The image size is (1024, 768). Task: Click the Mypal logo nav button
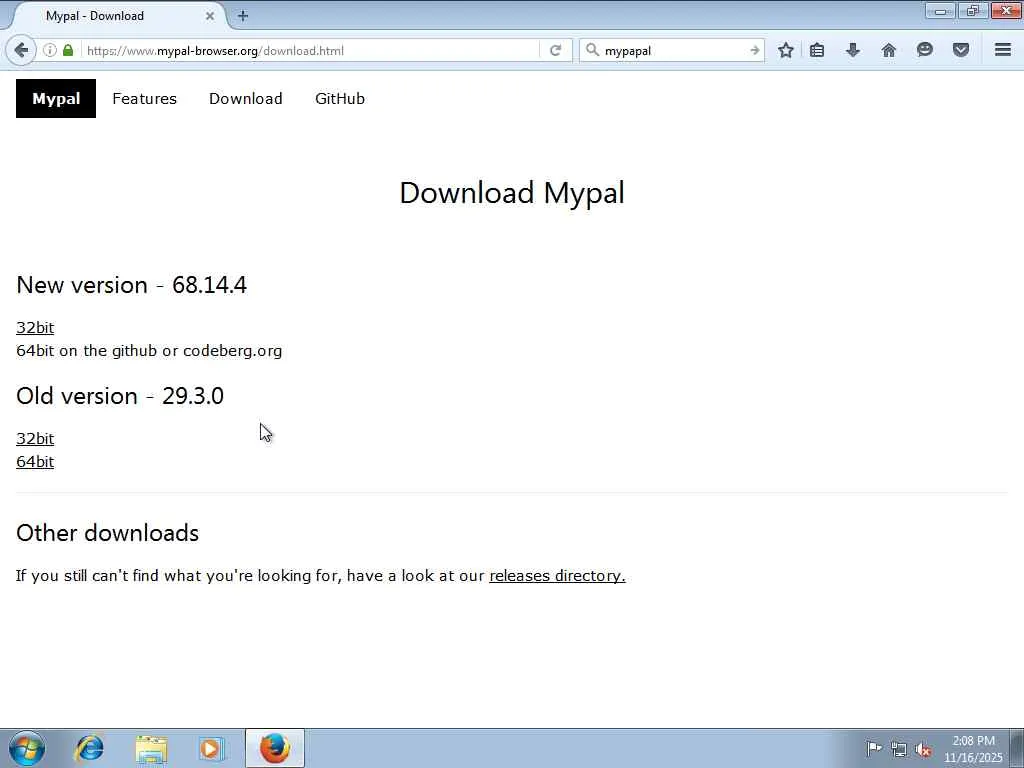coord(56,99)
